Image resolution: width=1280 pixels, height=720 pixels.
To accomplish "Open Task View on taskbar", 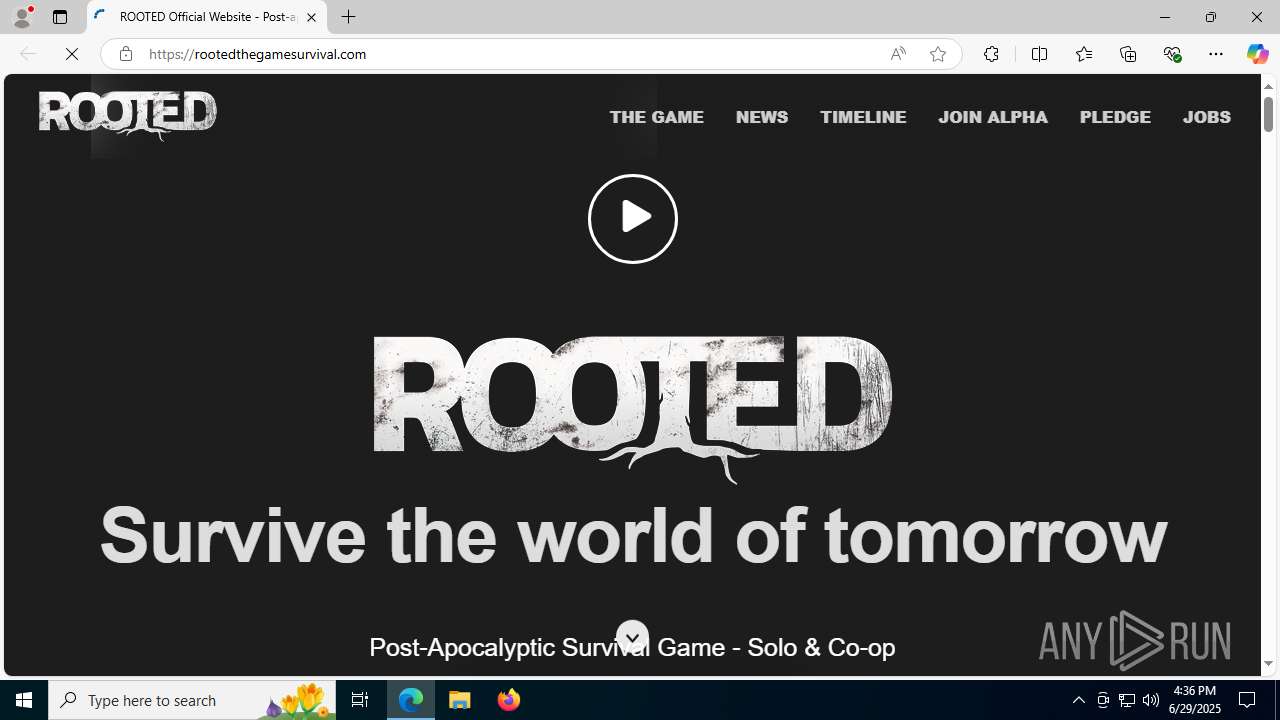I will tap(360, 700).
